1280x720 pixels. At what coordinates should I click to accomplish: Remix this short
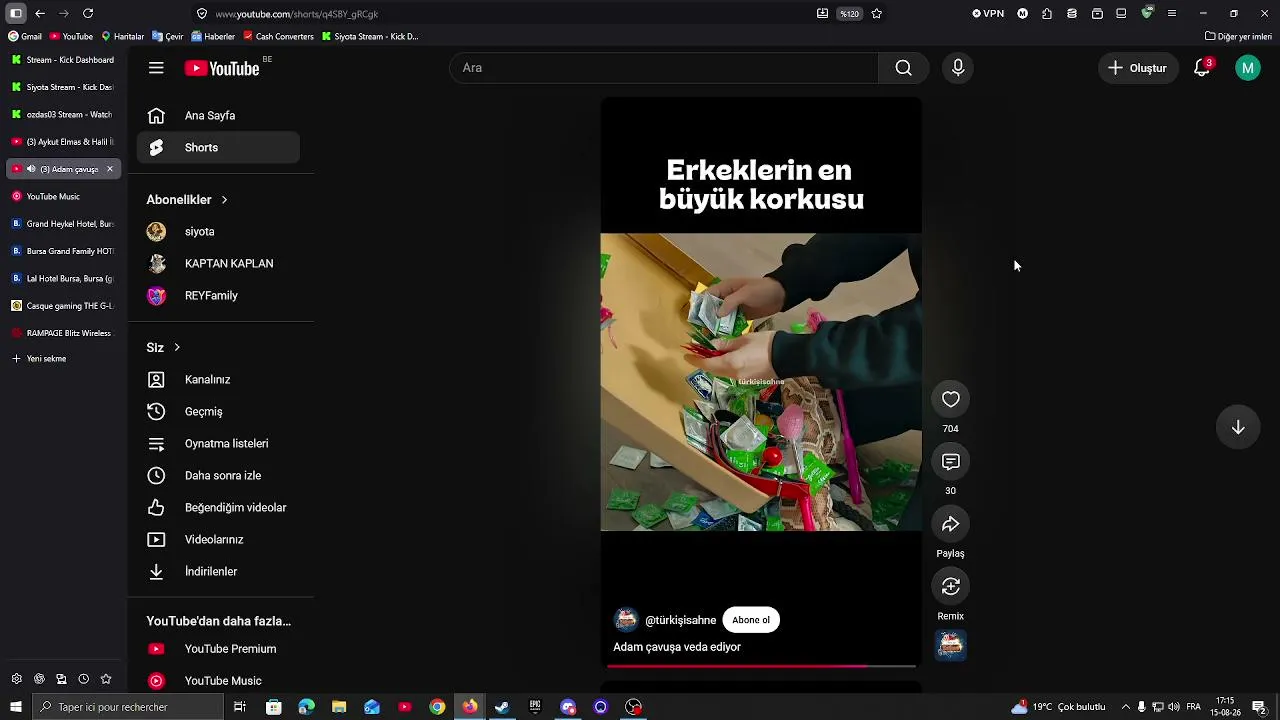(951, 586)
